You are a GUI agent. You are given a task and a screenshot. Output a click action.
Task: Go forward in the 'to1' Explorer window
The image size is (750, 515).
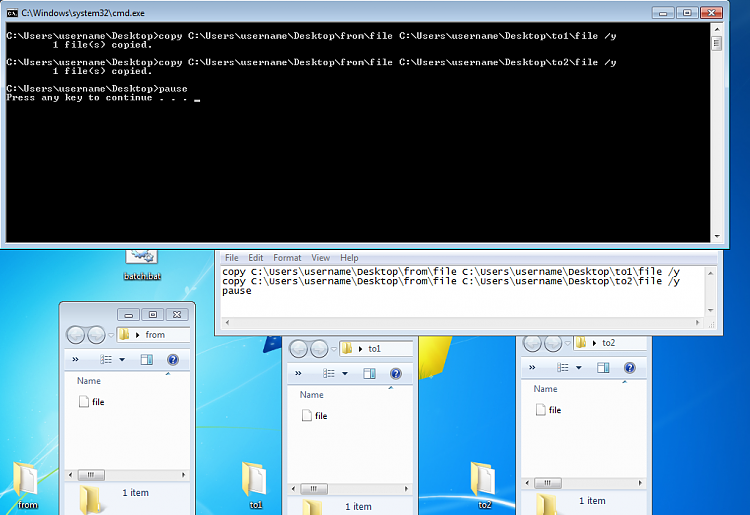point(319,349)
